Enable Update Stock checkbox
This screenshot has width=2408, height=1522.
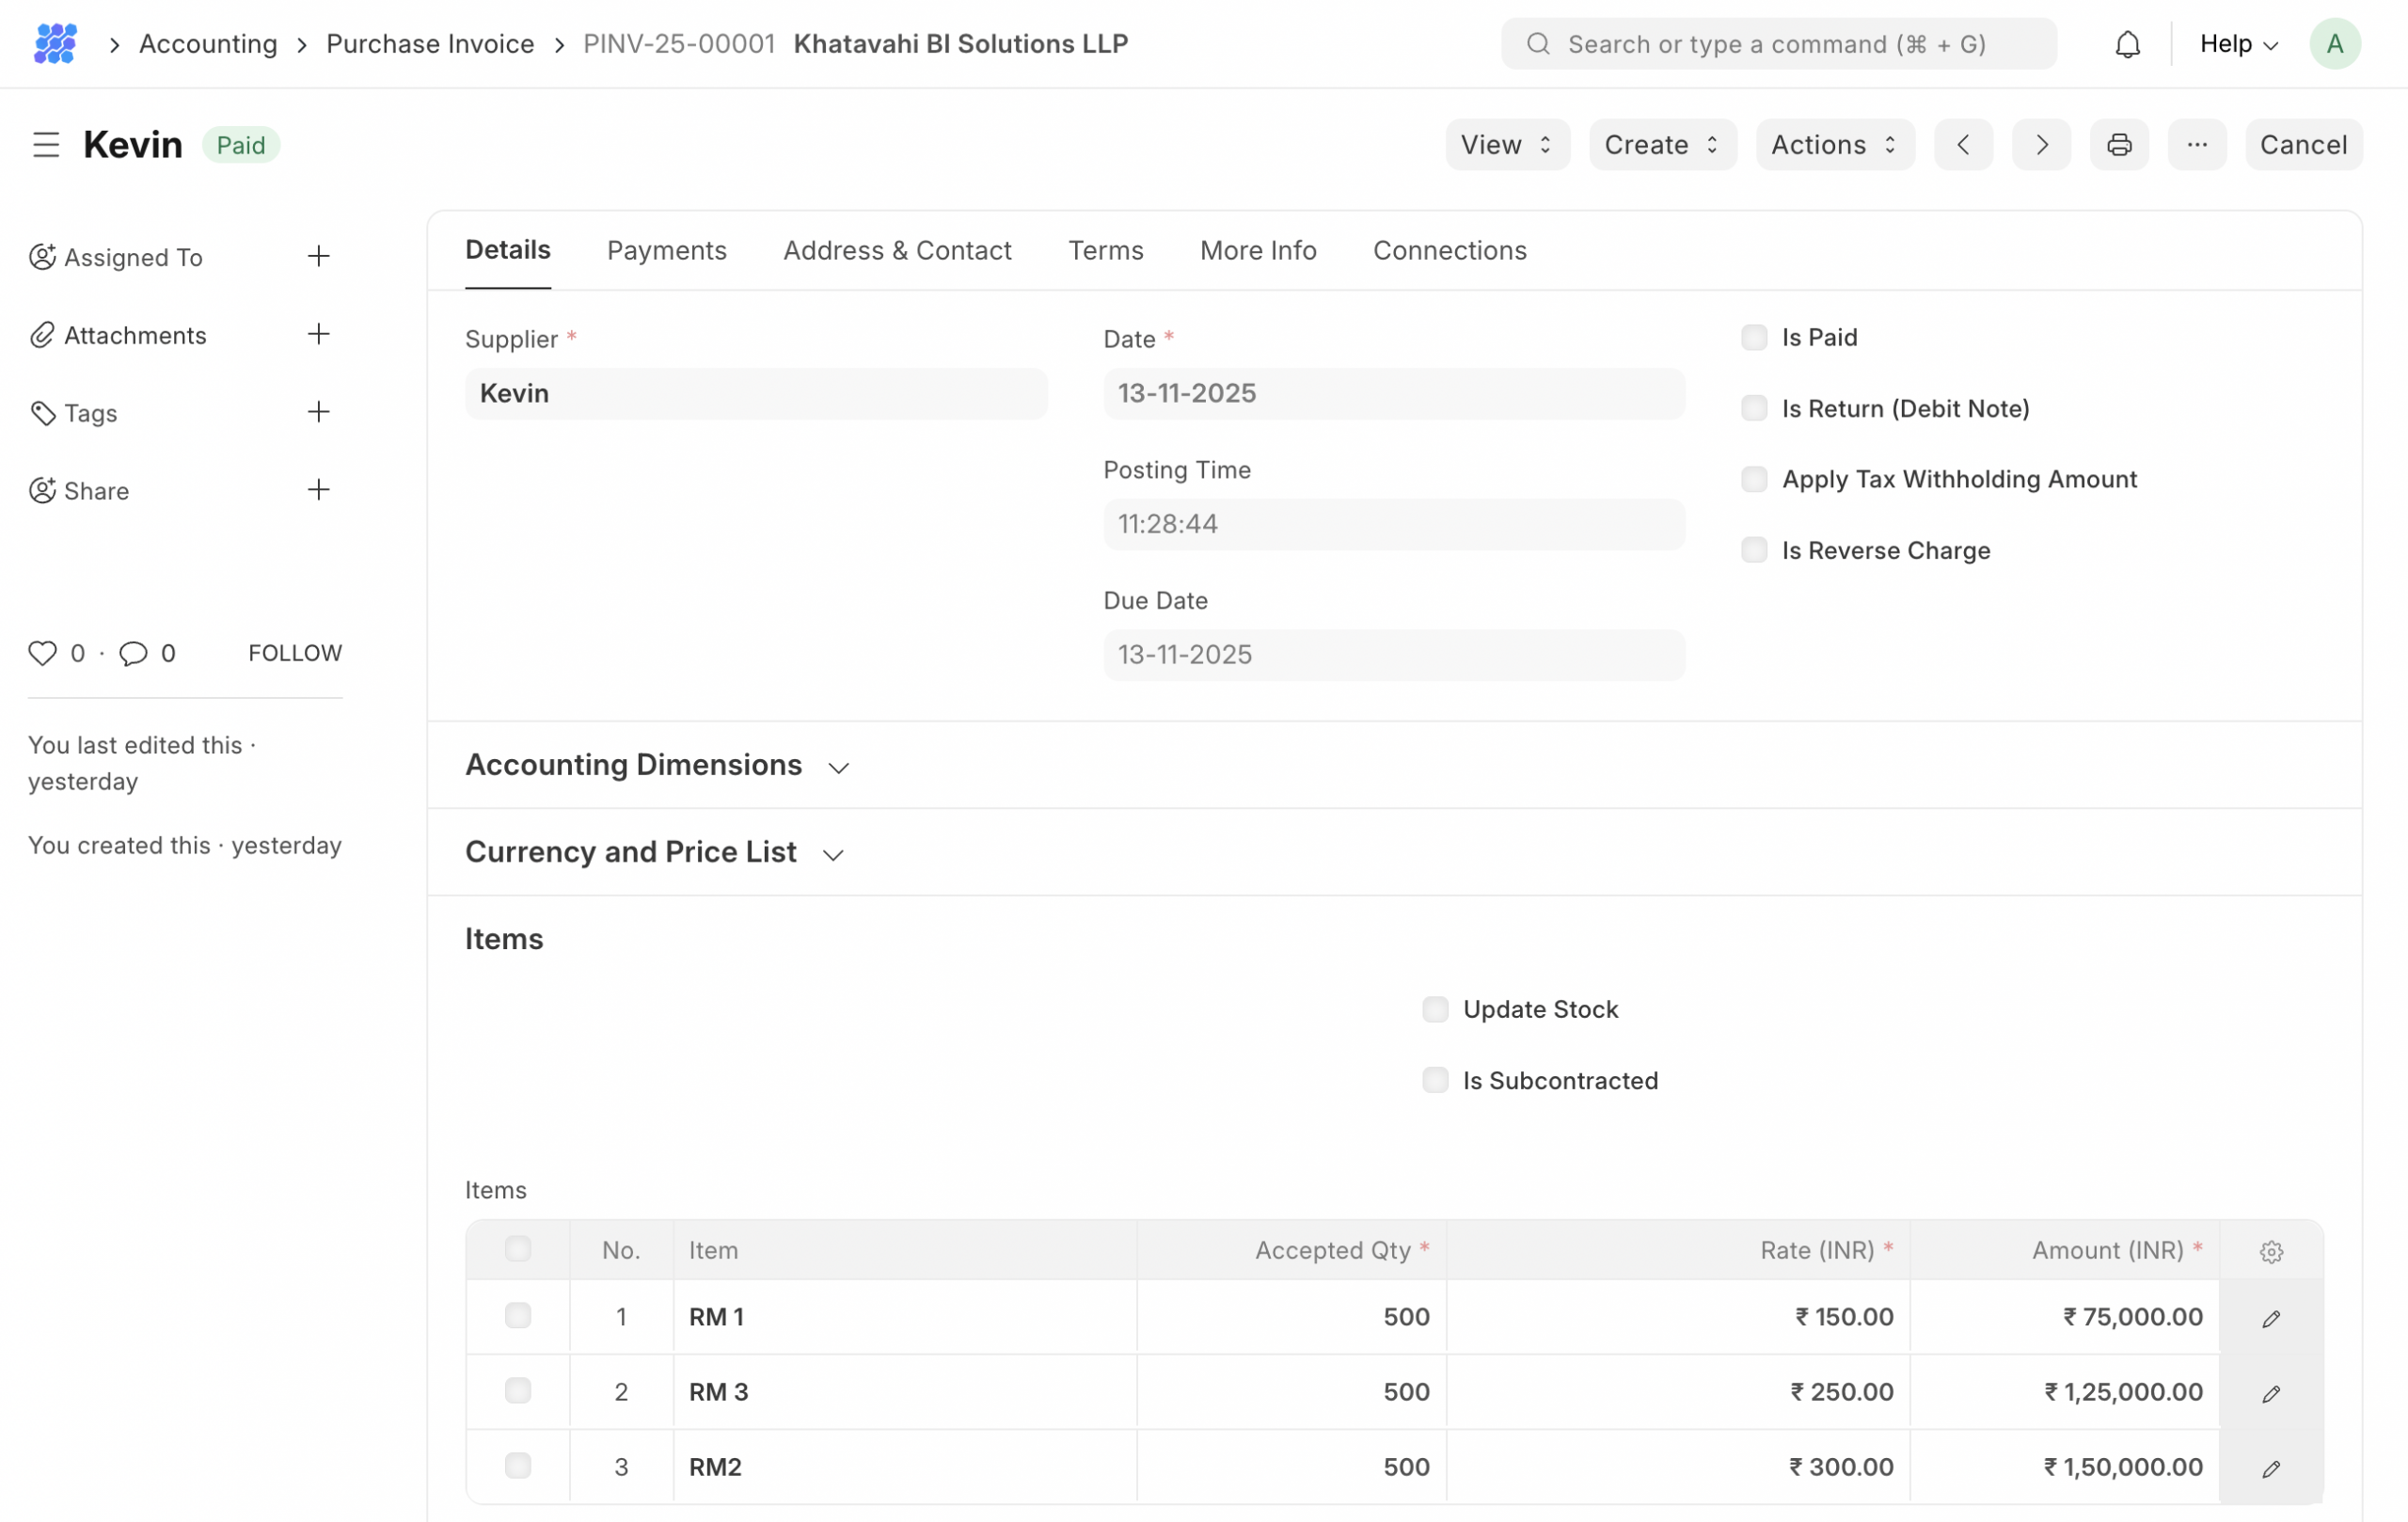1435,1010
